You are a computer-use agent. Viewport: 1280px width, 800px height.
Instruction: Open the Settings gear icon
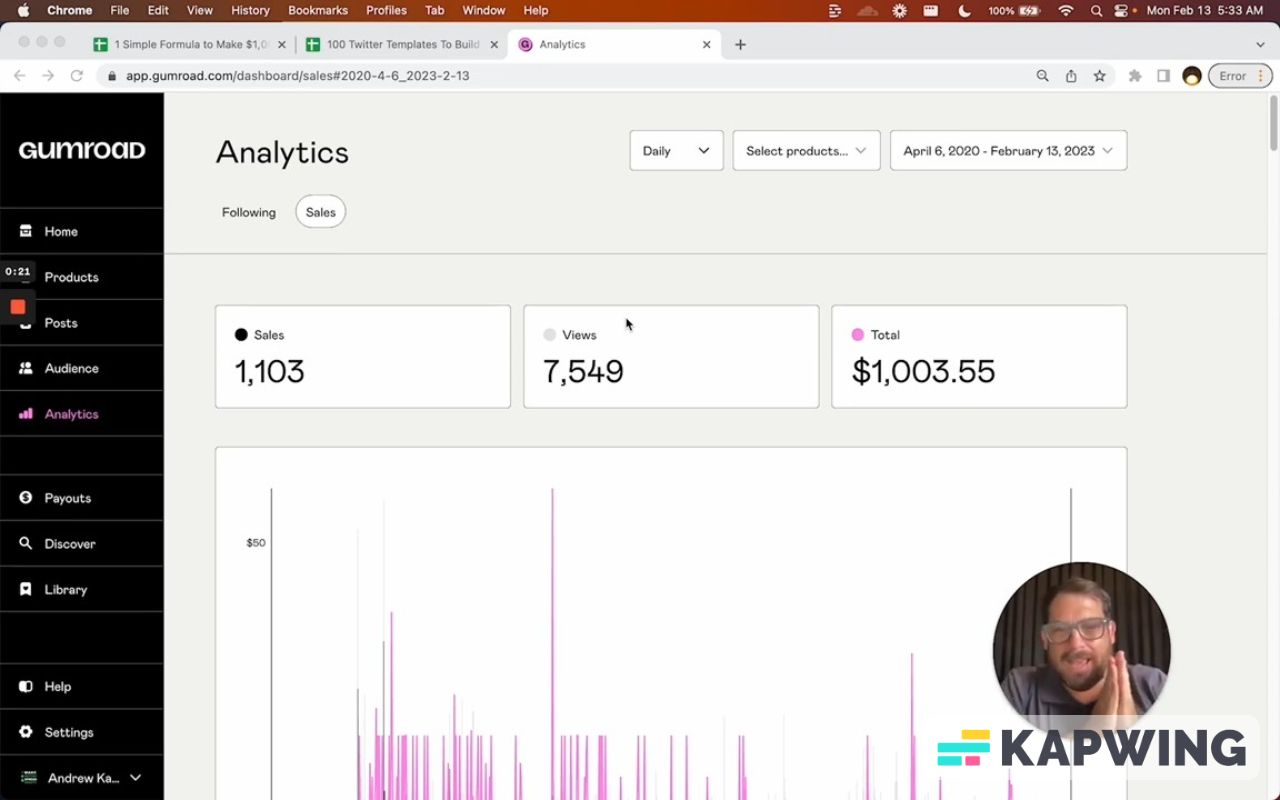pyautogui.click(x=26, y=732)
